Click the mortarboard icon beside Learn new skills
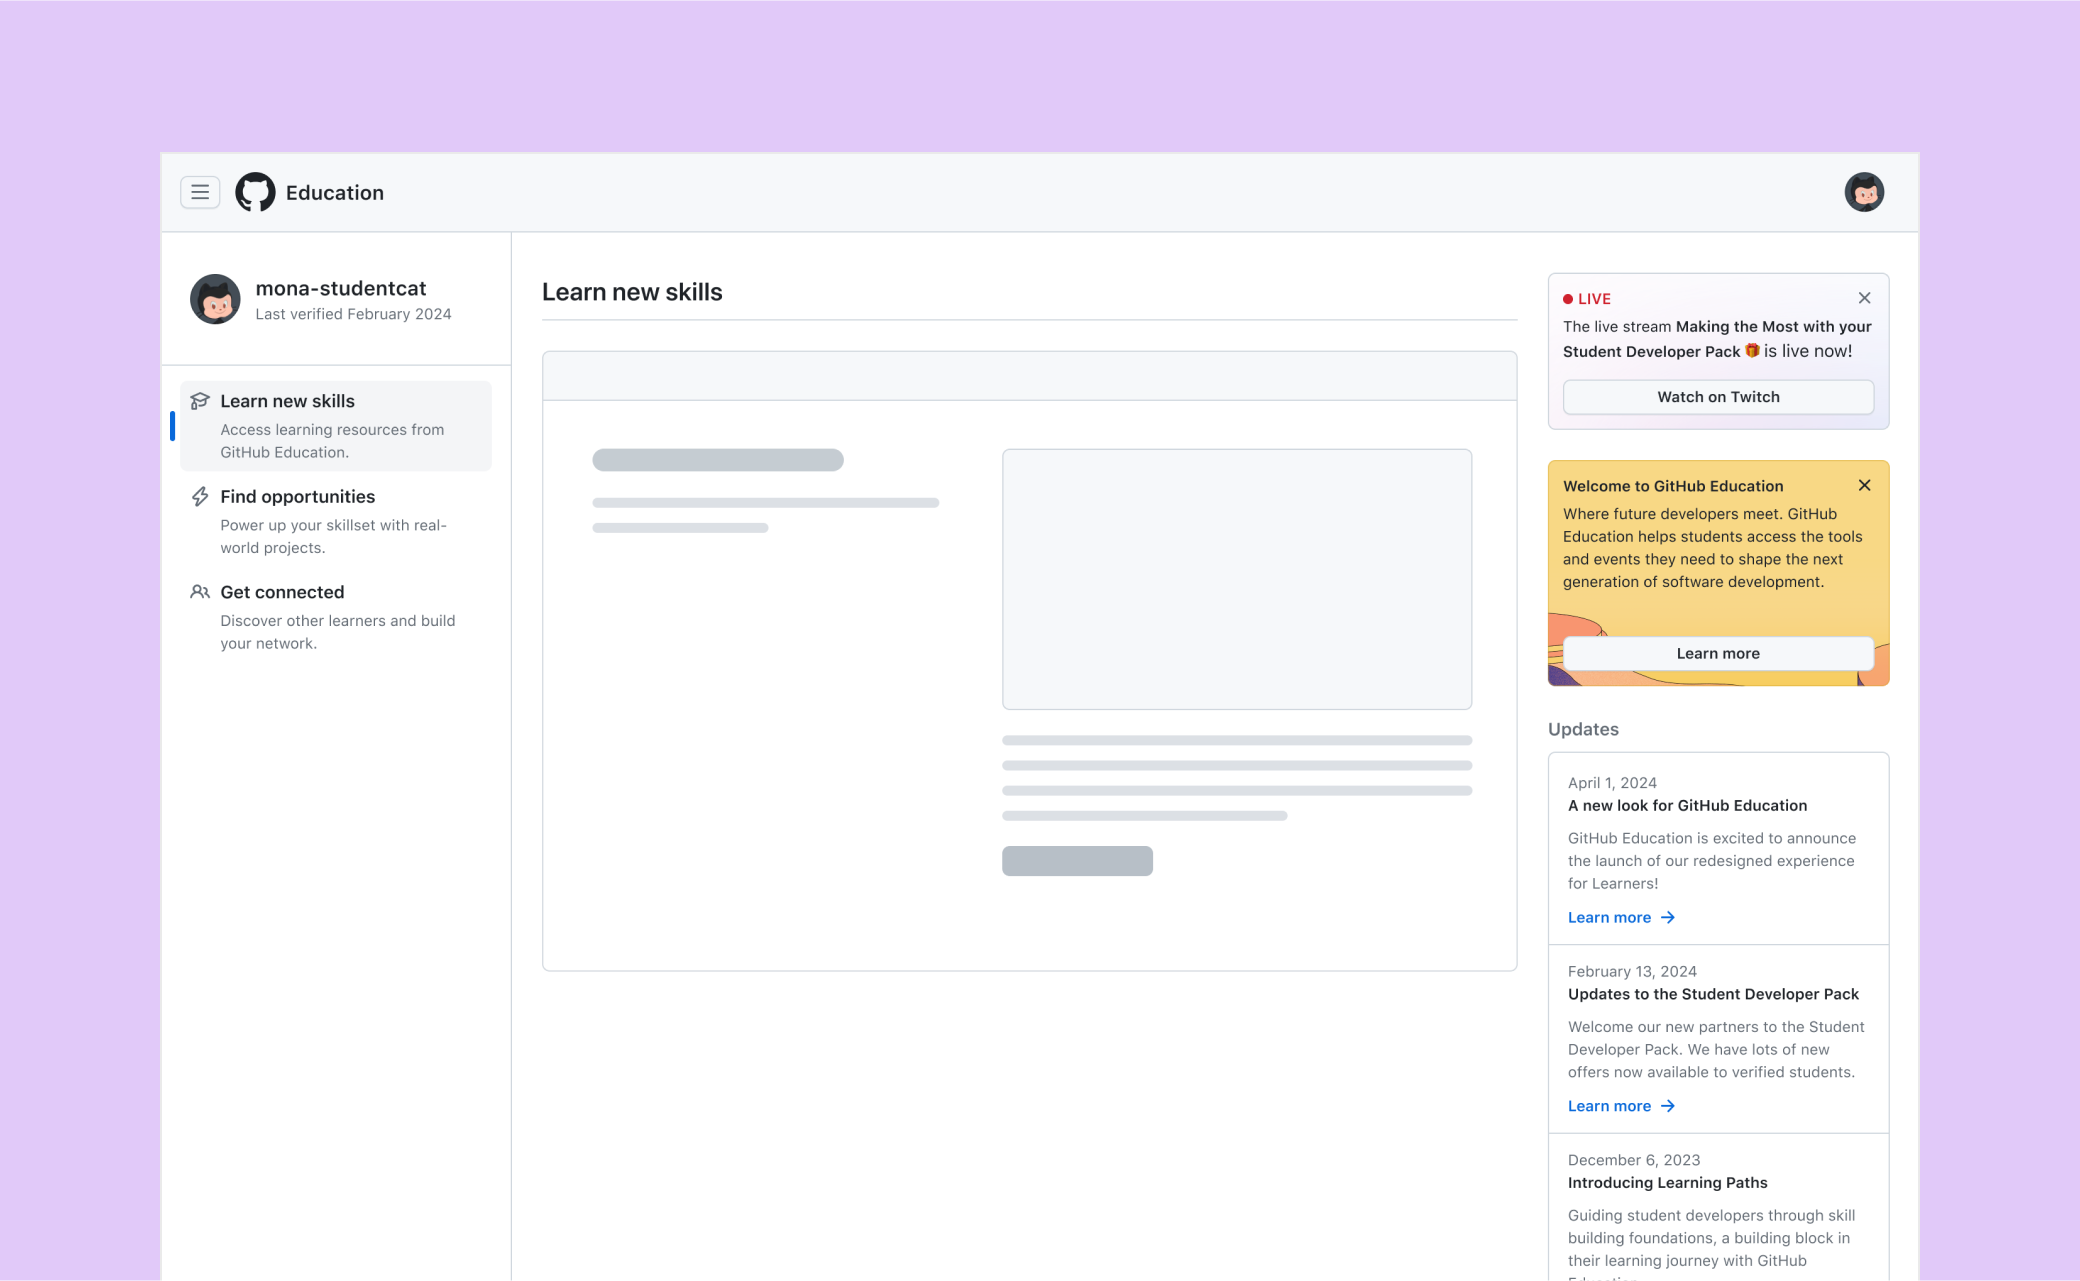Image resolution: width=2080 pixels, height=1281 pixels. pyautogui.click(x=200, y=401)
